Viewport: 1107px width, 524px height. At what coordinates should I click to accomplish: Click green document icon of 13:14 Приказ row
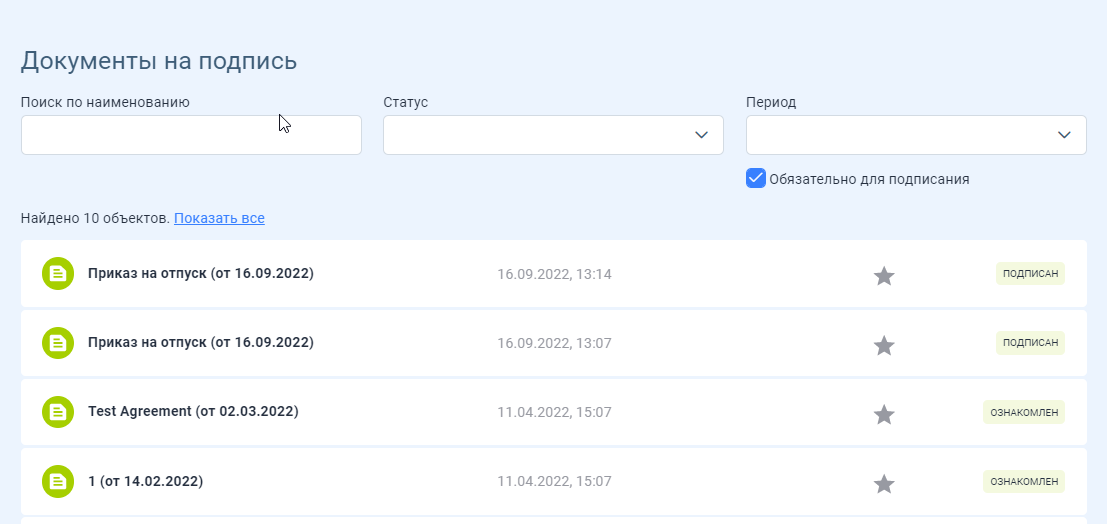pyautogui.click(x=58, y=273)
